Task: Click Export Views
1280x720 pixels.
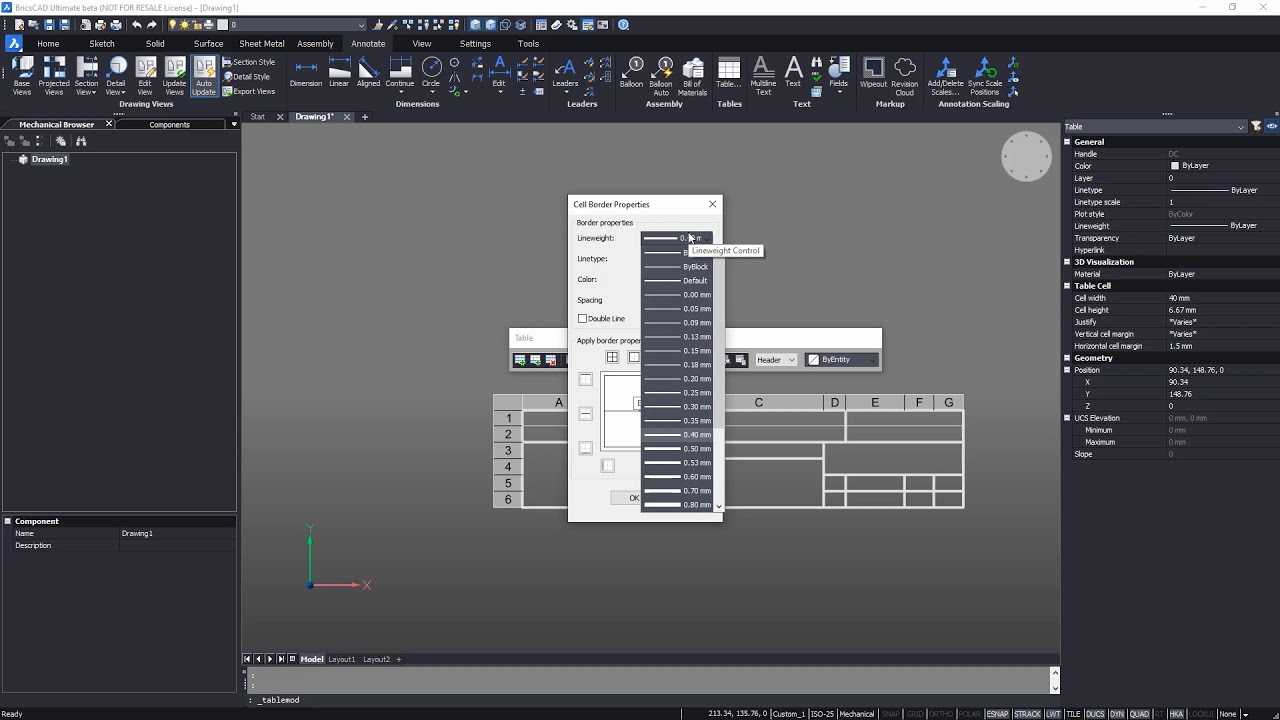Action: coord(249,91)
